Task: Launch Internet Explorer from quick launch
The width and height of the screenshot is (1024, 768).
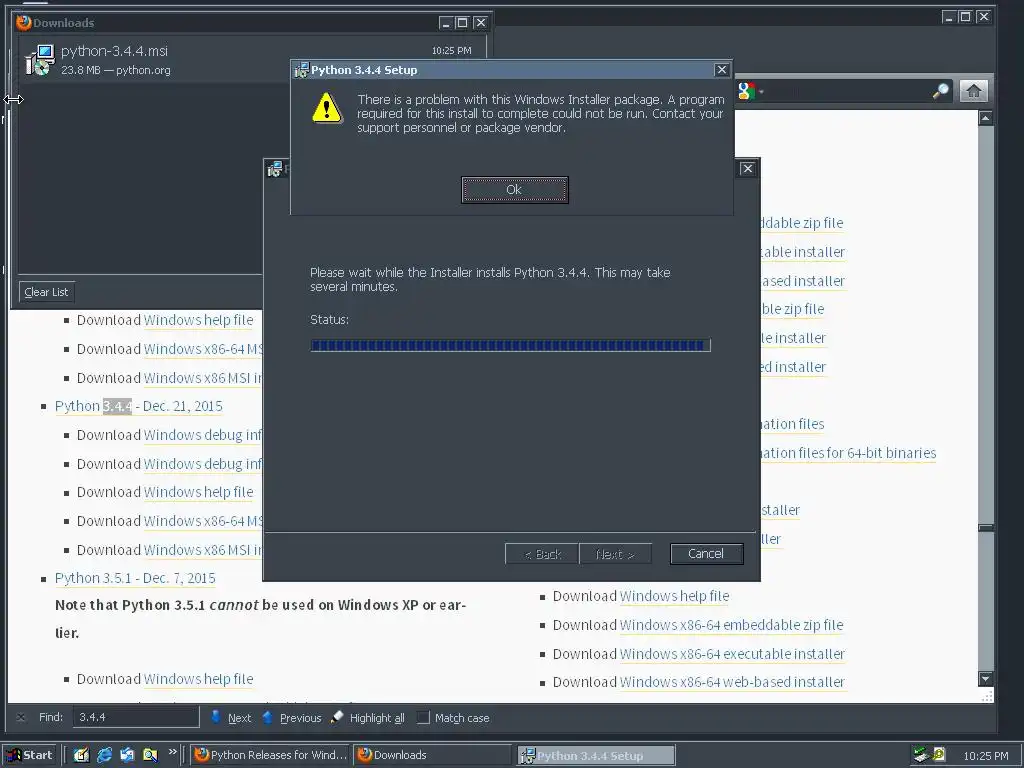Action: [x=104, y=755]
